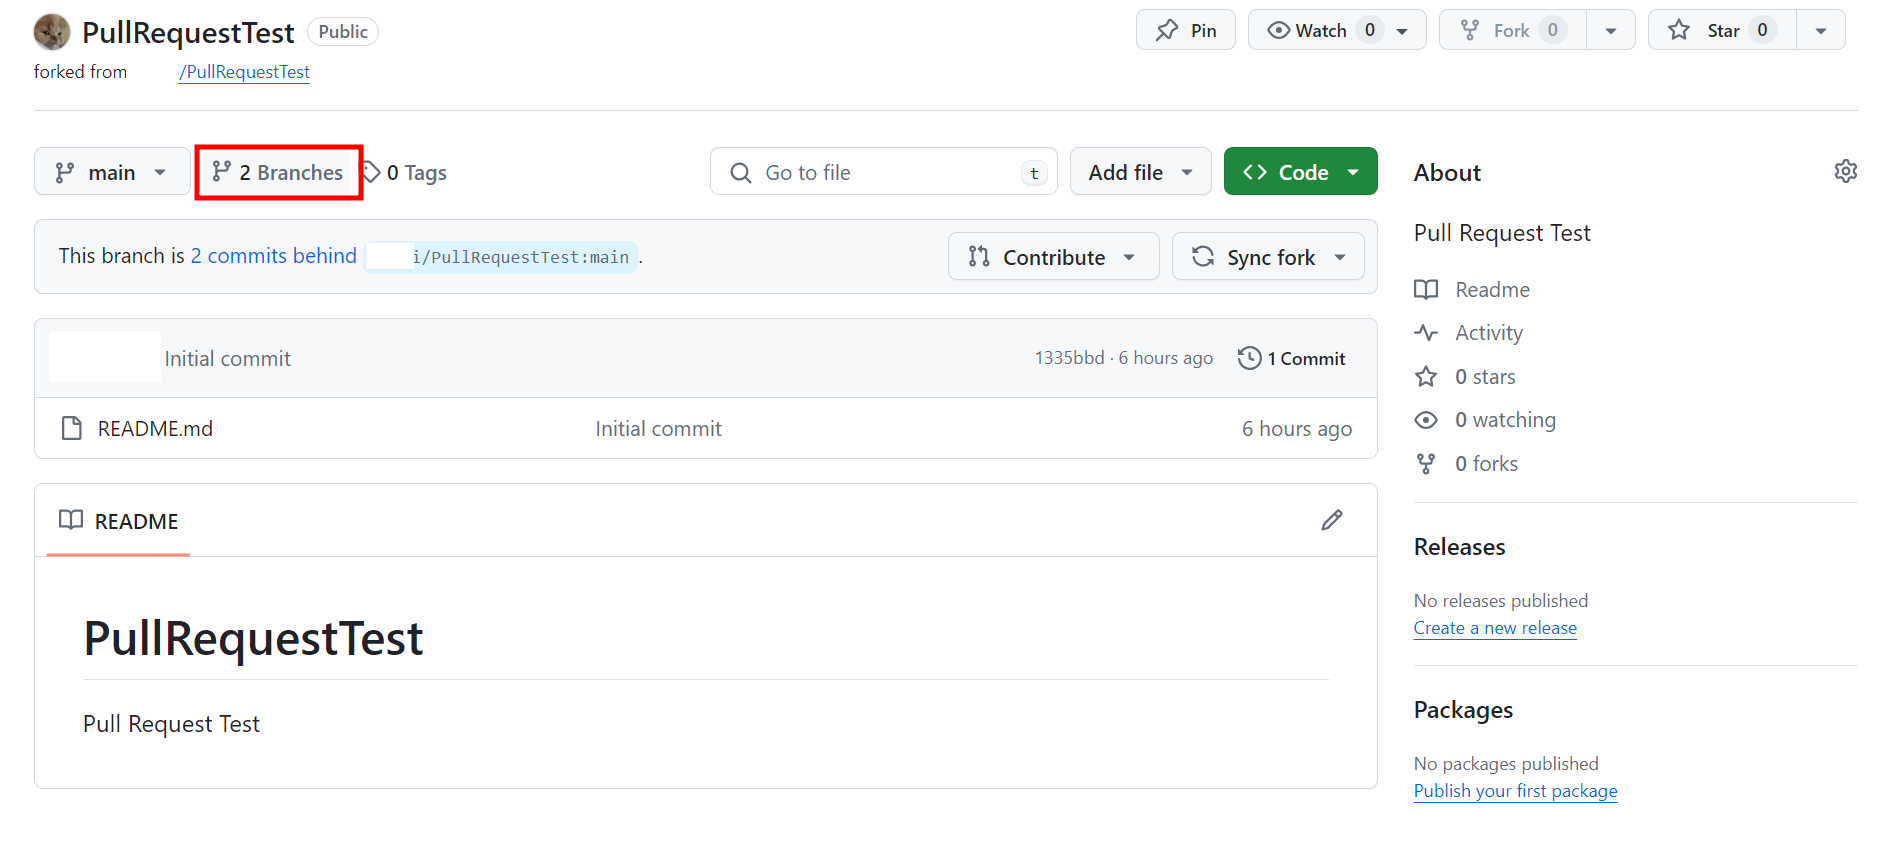Click the Go to file search field
Image resolution: width=1890 pixels, height=850 pixels.
click(884, 172)
